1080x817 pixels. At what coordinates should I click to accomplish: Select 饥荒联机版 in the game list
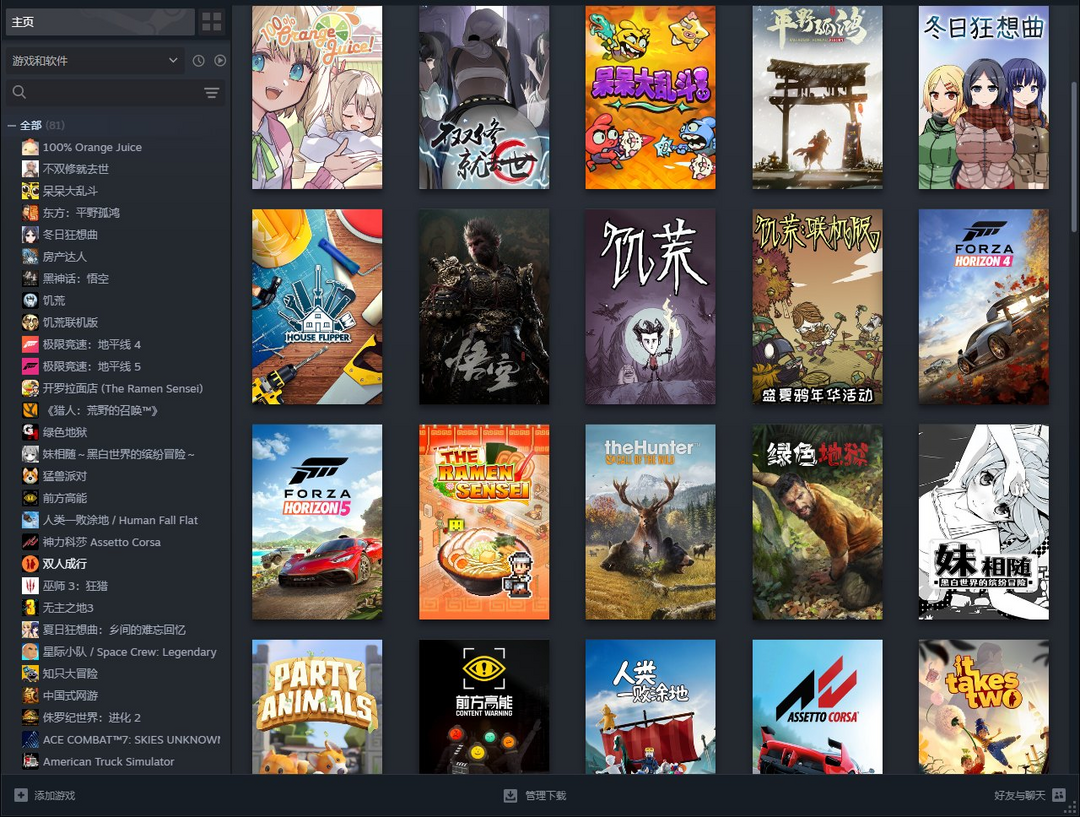pos(70,322)
